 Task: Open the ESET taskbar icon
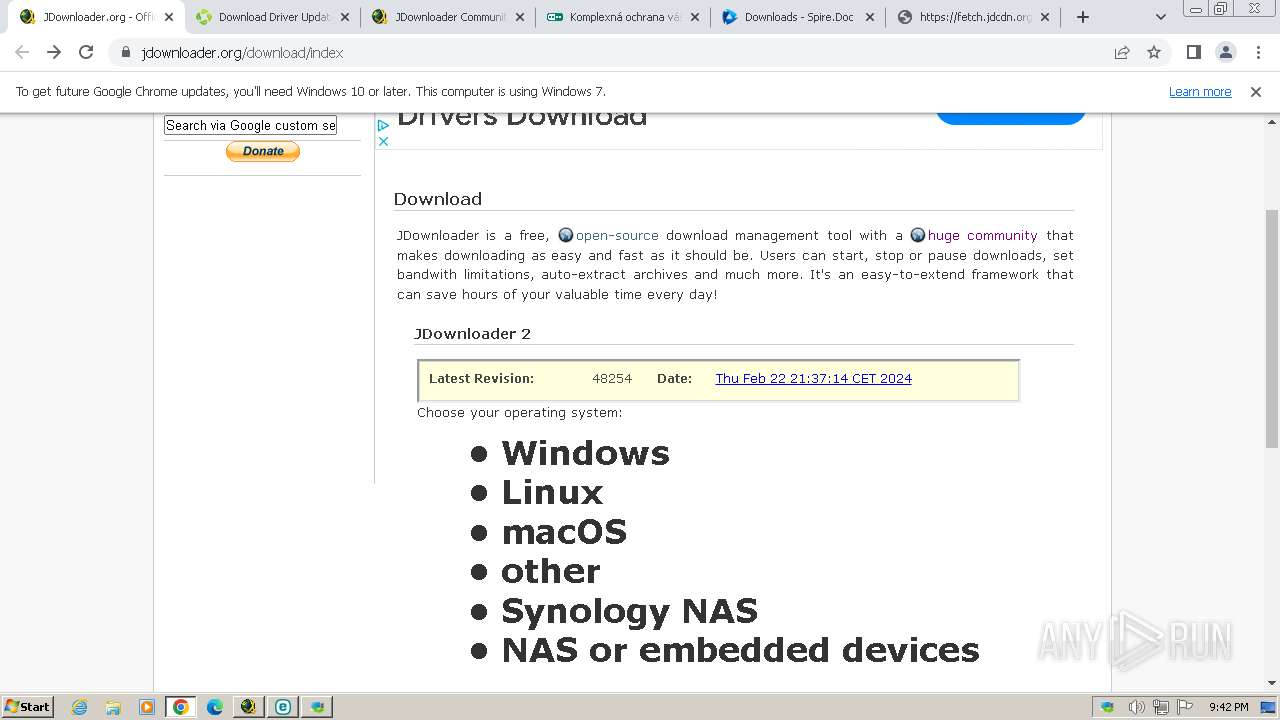tap(283, 707)
